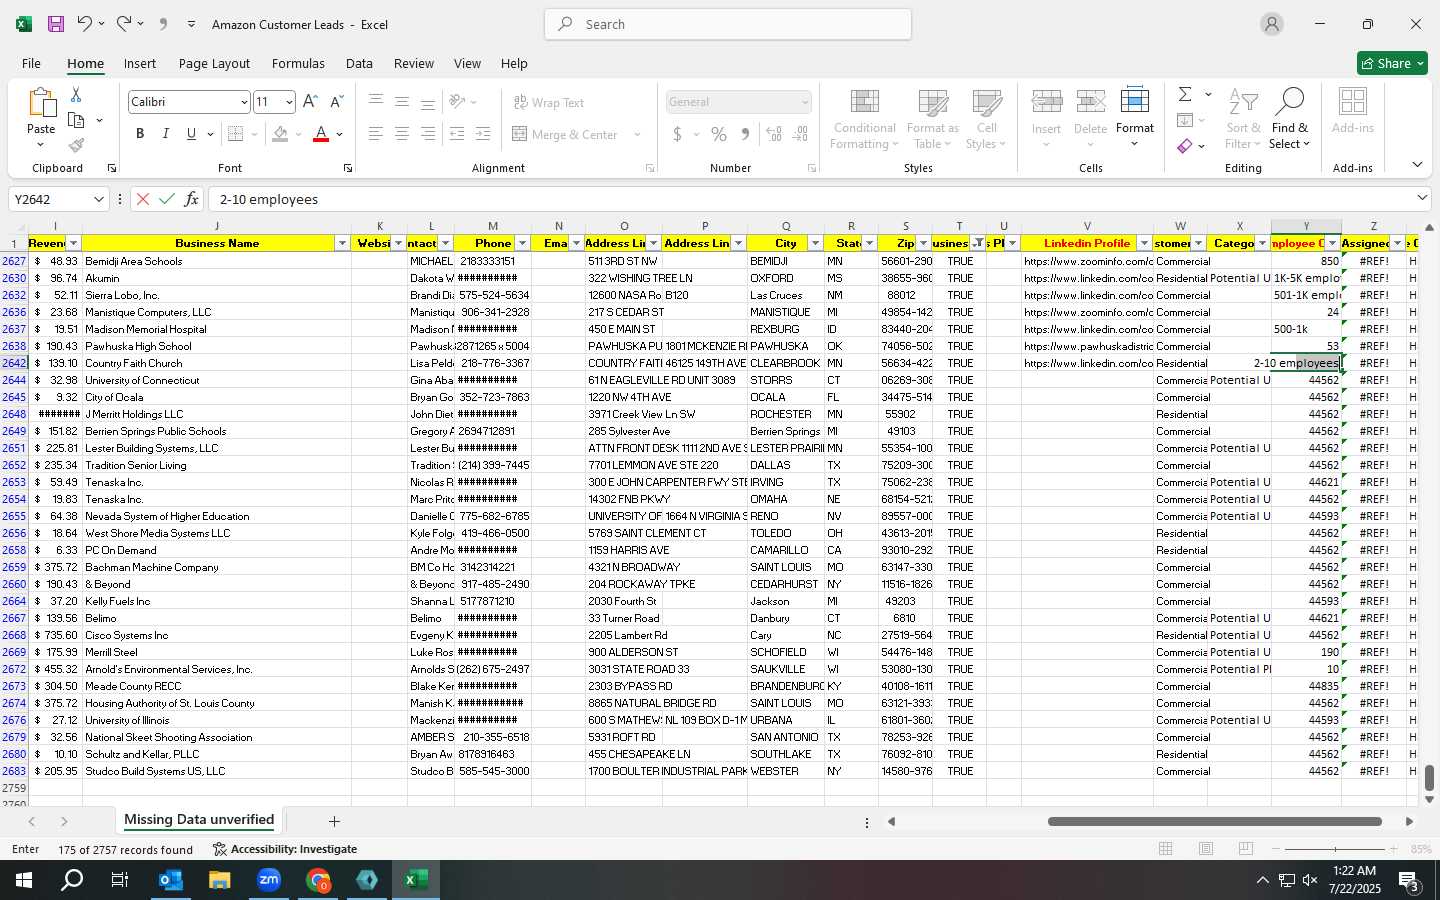This screenshot has width=1440, height=900.
Task: Open the File menu
Action: click(x=32, y=63)
